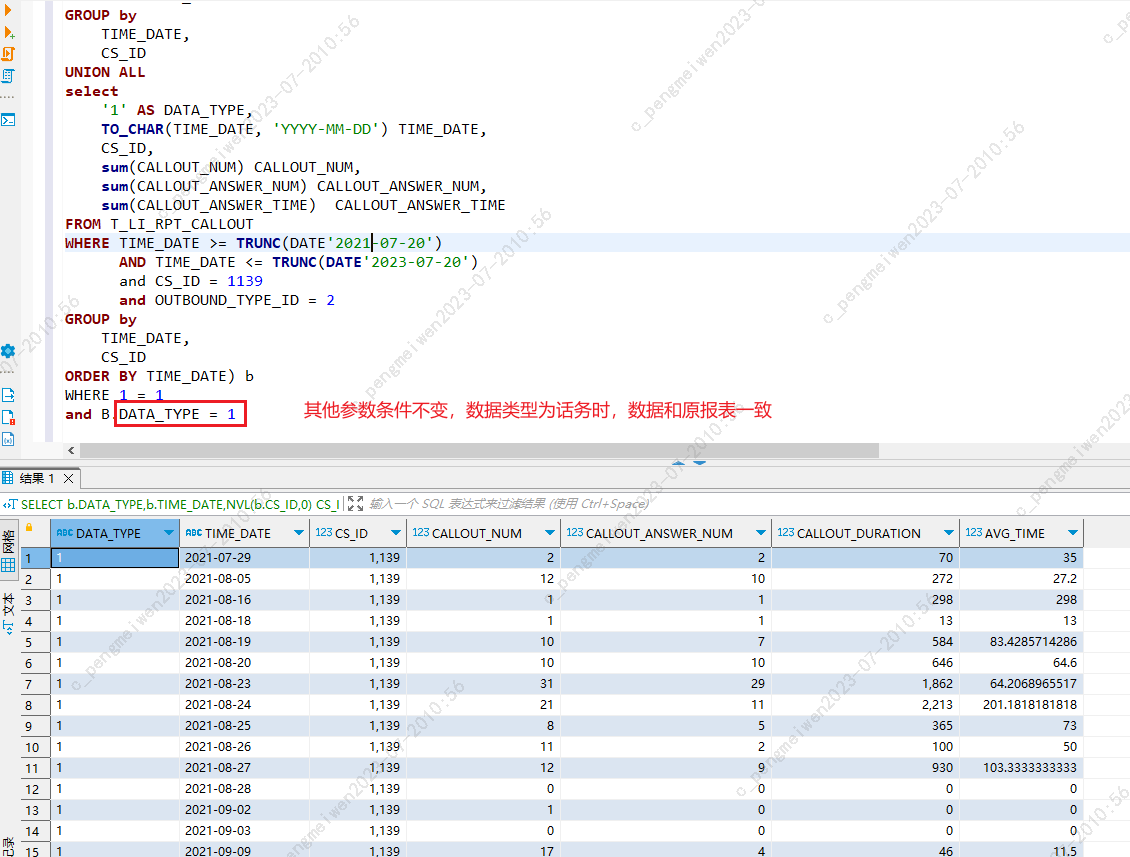Screen dimensions: 1130x857
Task: Click the ORDER BY TIME_DATE line in editor
Action: 159,376
